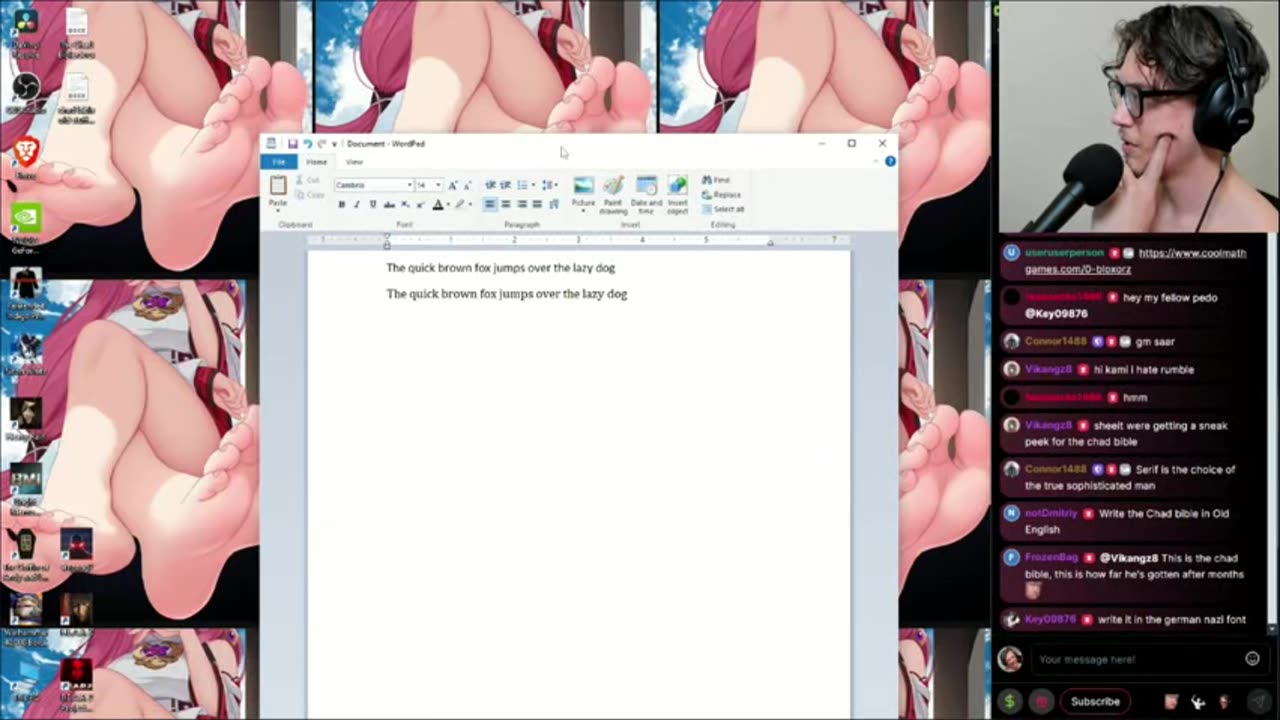This screenshot has height=720, width=1280.
Task: Start a bulleted list
Action: (x=522, y=185)
